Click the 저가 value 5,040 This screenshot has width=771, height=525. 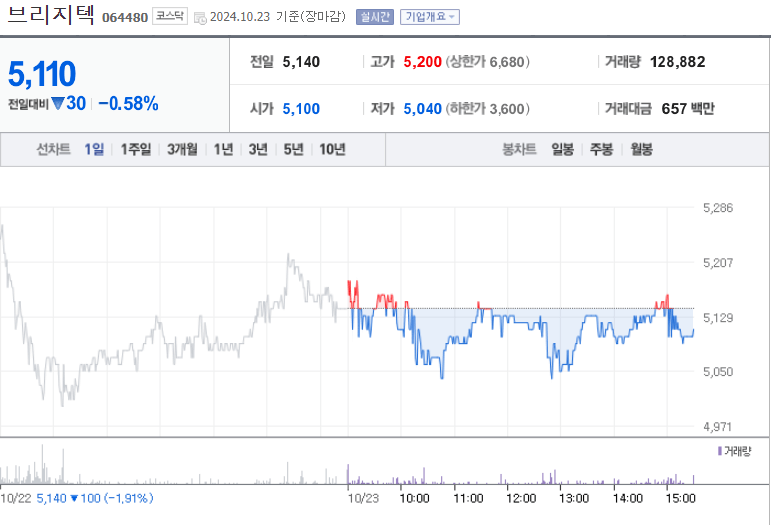(x=422, y=109)
